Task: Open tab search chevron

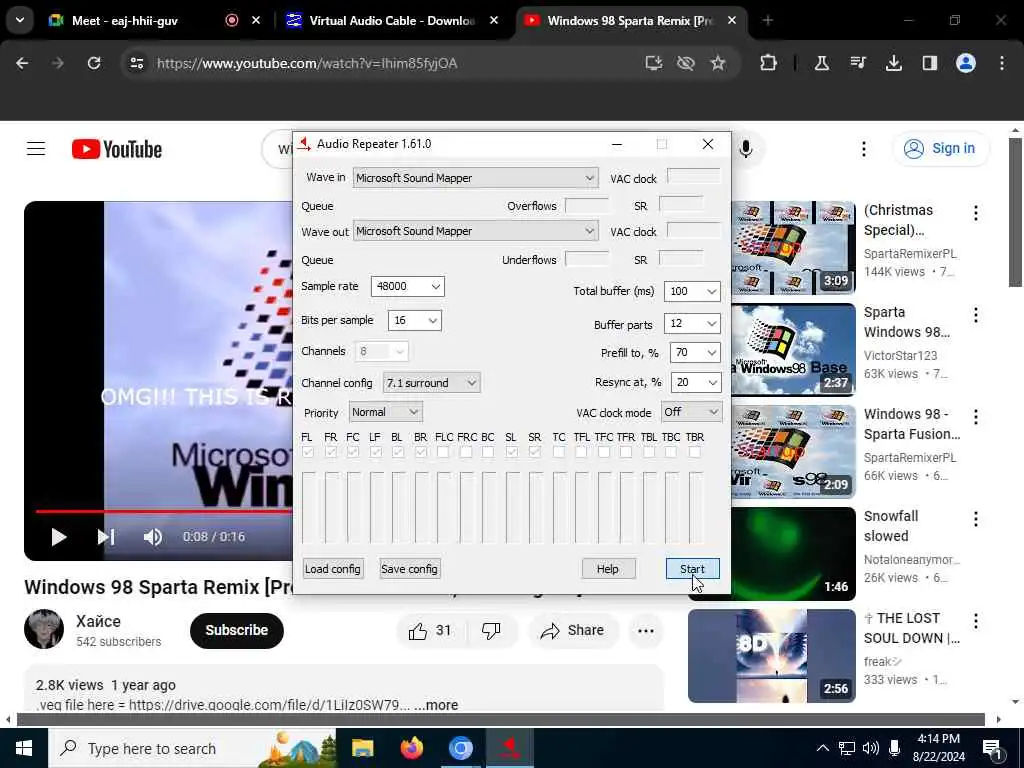Action: (x=20, y=20)
